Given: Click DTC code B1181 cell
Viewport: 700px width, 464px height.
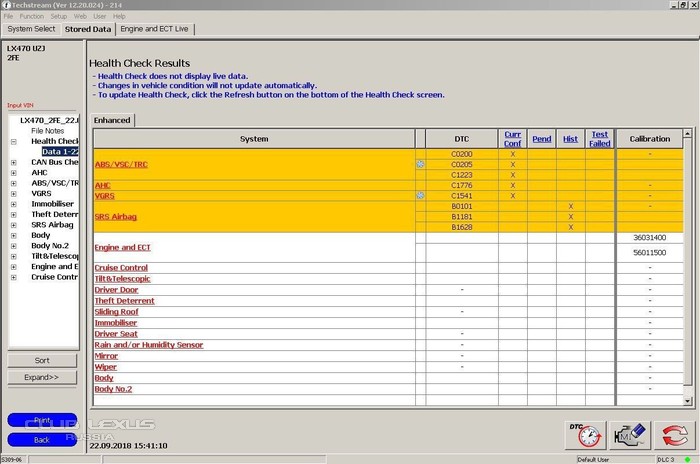Looking at the screenshot, I should tap(462, 217).
